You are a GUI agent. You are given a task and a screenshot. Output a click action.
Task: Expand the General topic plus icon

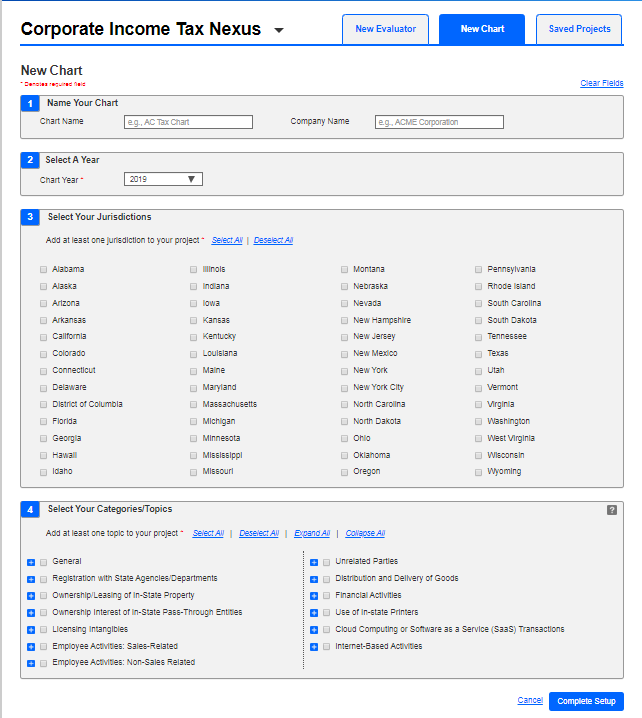(x=31, y=562)
